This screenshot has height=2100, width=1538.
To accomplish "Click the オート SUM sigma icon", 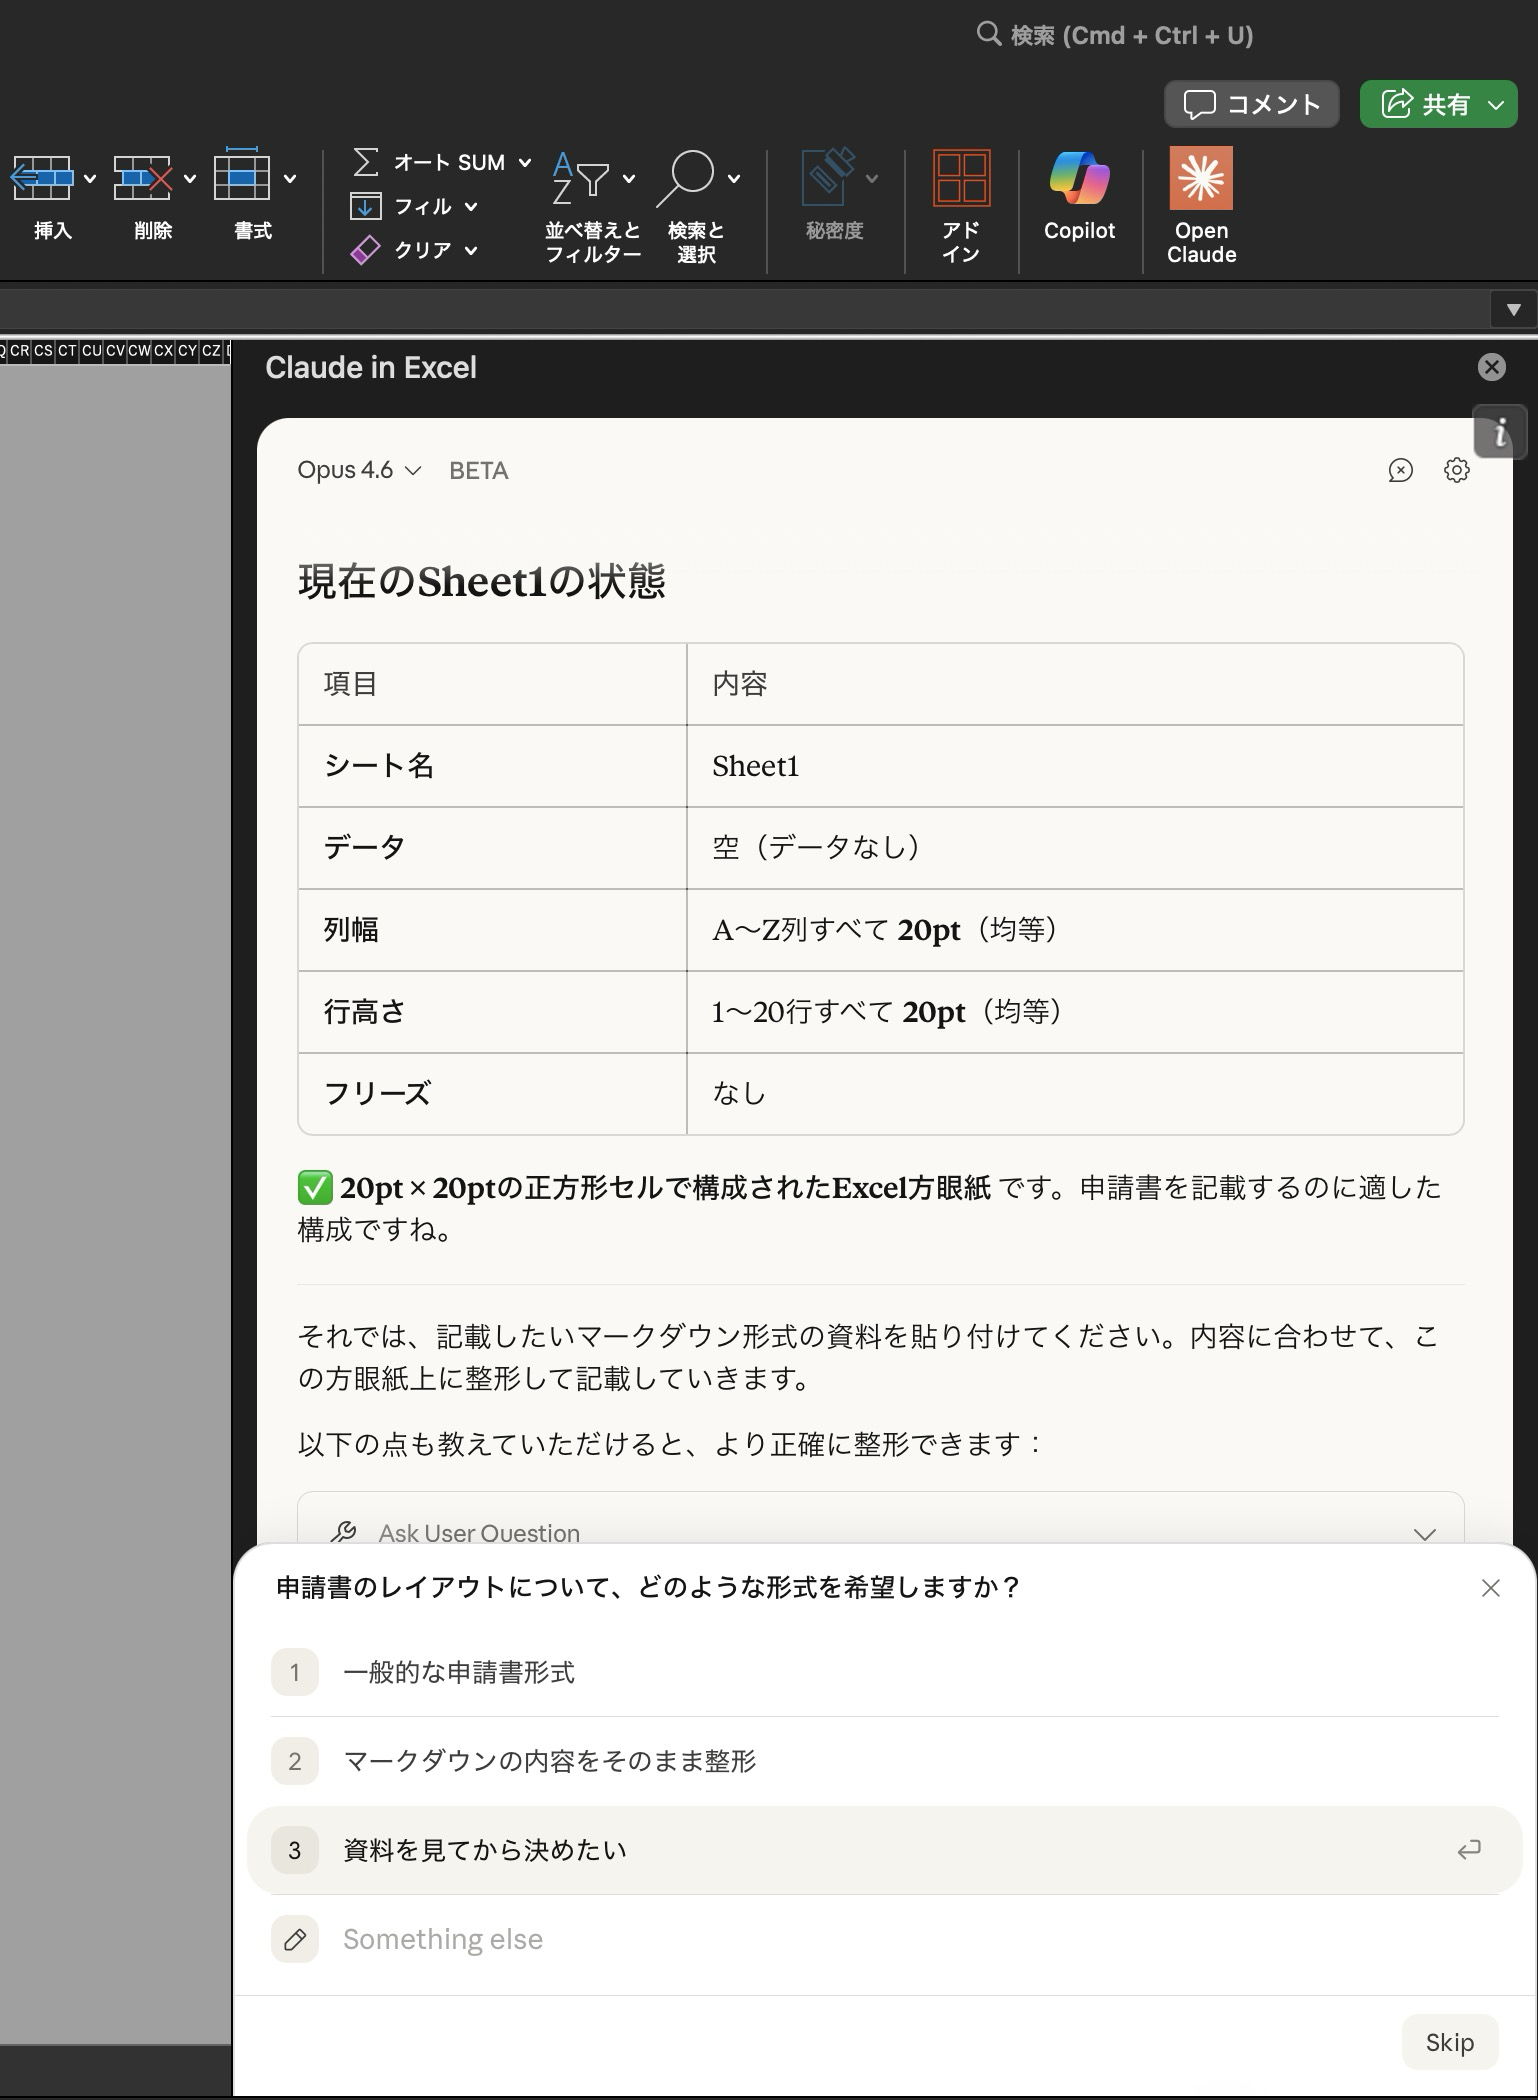I will [366, 162].
